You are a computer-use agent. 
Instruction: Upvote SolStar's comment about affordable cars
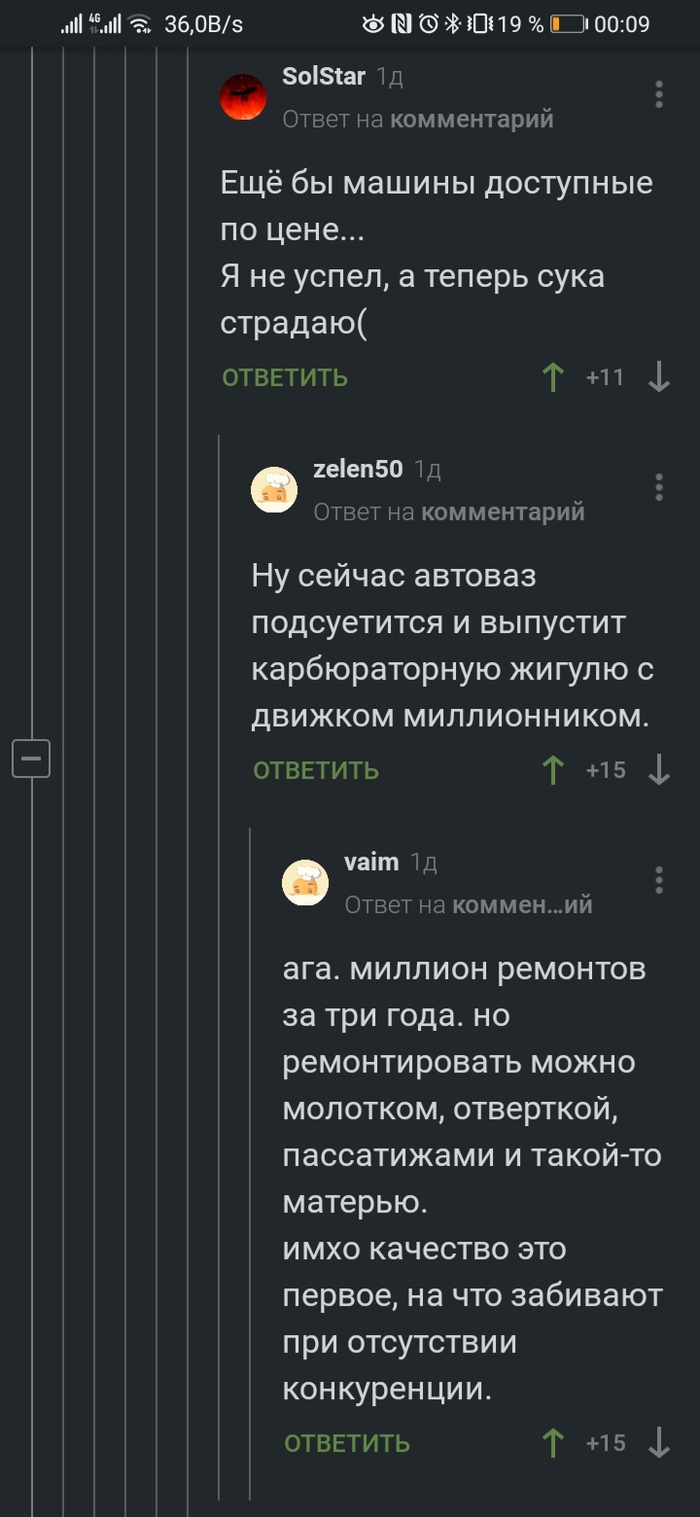point(553,377)
